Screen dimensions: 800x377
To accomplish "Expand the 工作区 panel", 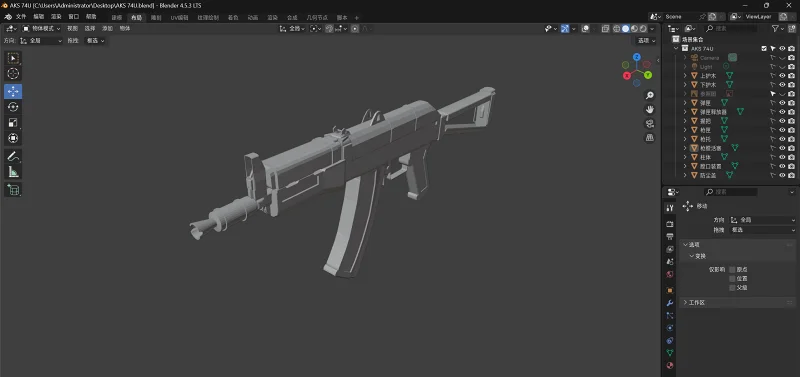I will tap(685, 303).
